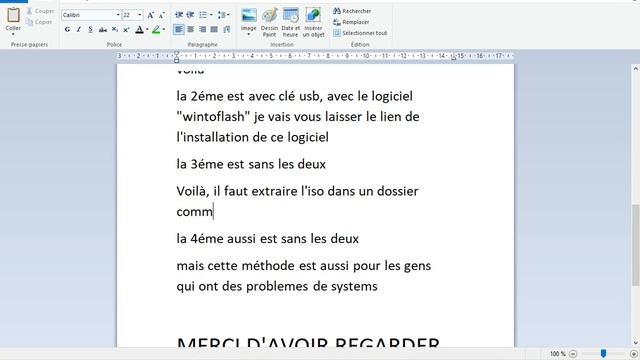The width and height of the screenshot is (640, 360).
Task: Align paragraph text to the right
Action: [x=202, y=29]
